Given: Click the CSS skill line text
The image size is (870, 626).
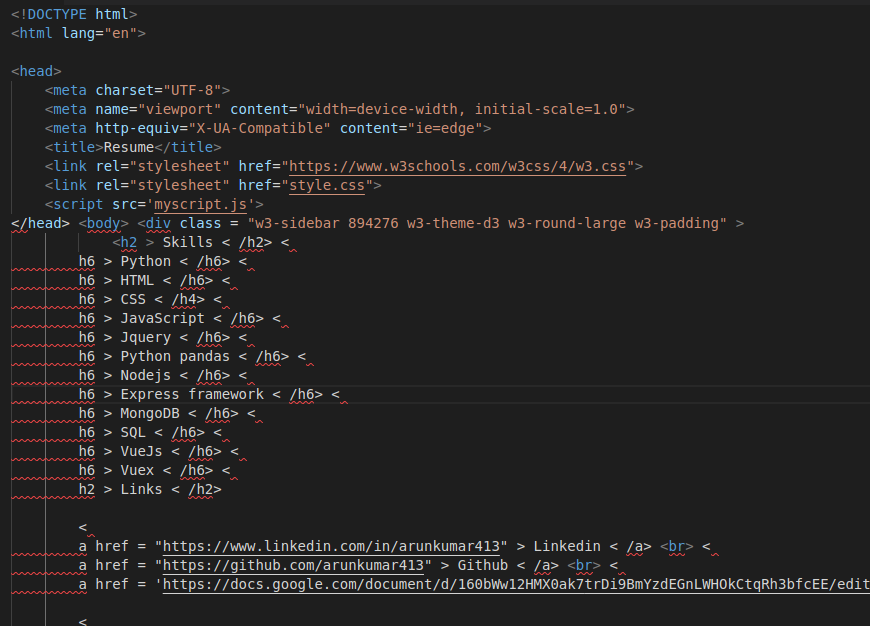Looking at the screenshot, I should pos(133,299).
